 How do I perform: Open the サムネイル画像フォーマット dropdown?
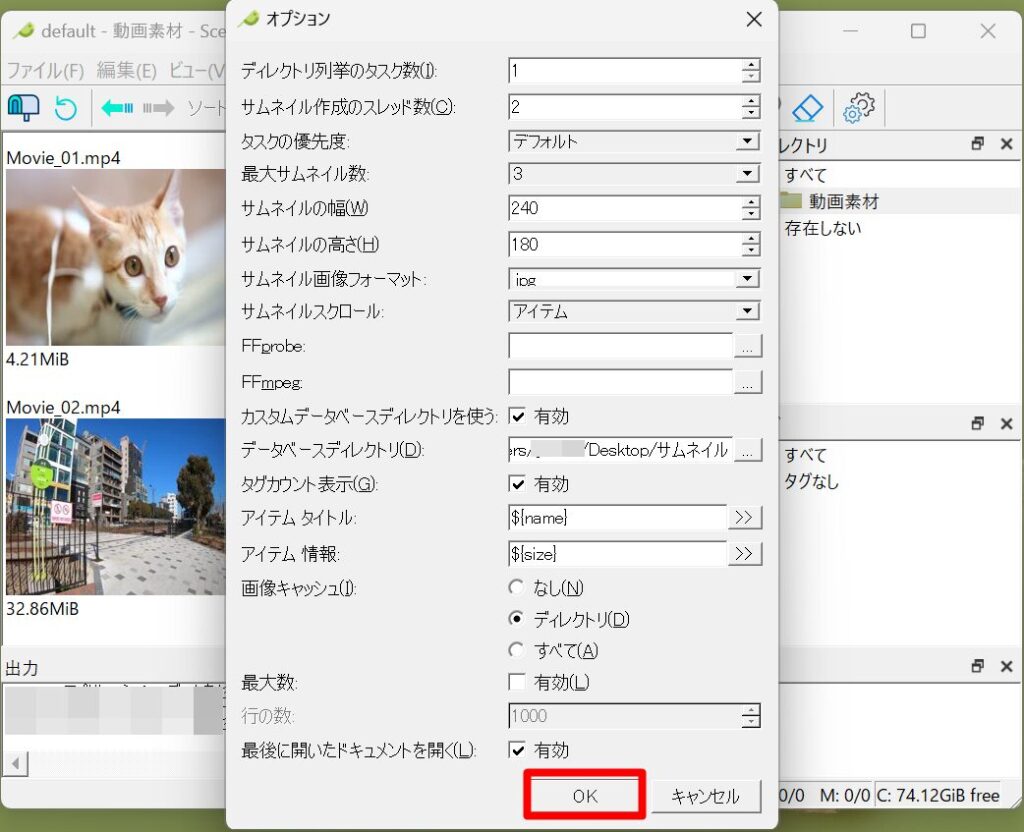coord(746,279)
